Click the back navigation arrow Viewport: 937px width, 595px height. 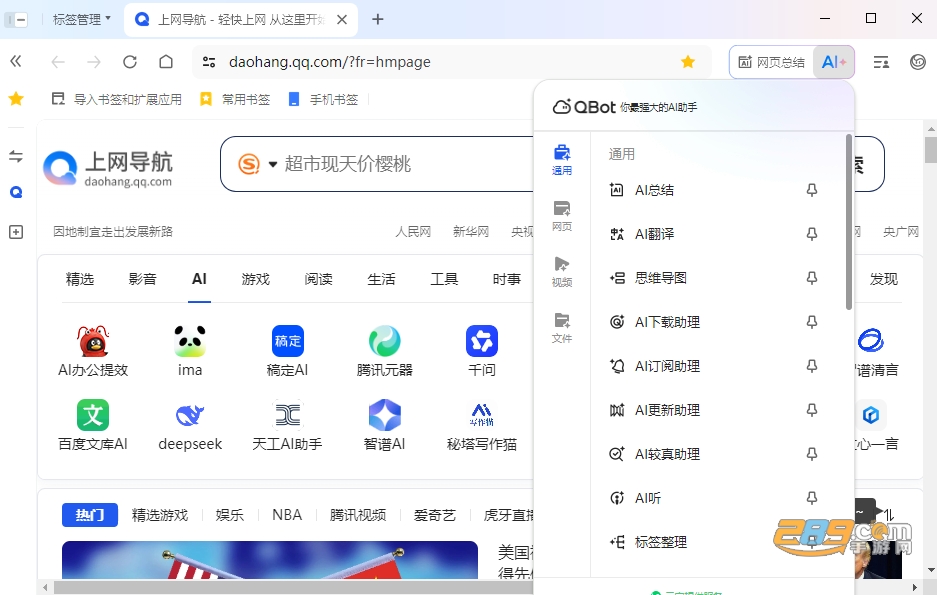pos(57,62)
